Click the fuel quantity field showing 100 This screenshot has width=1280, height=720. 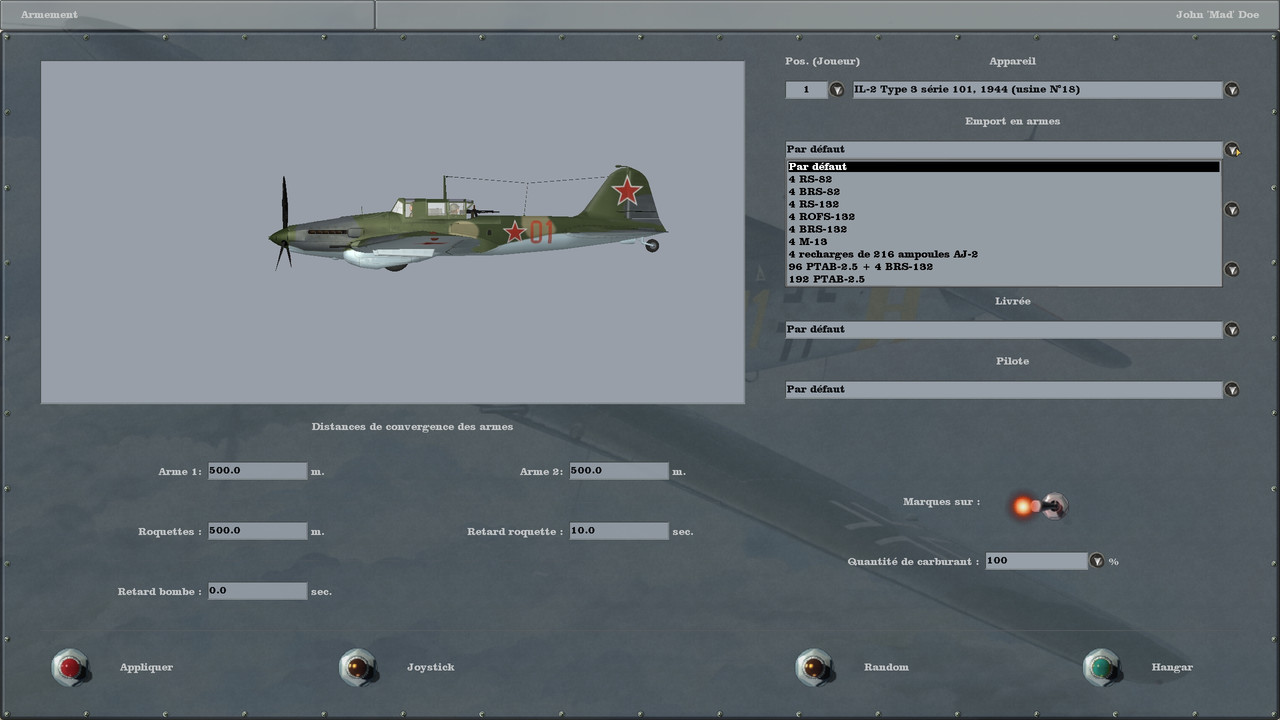click(x=1036, y=561)
